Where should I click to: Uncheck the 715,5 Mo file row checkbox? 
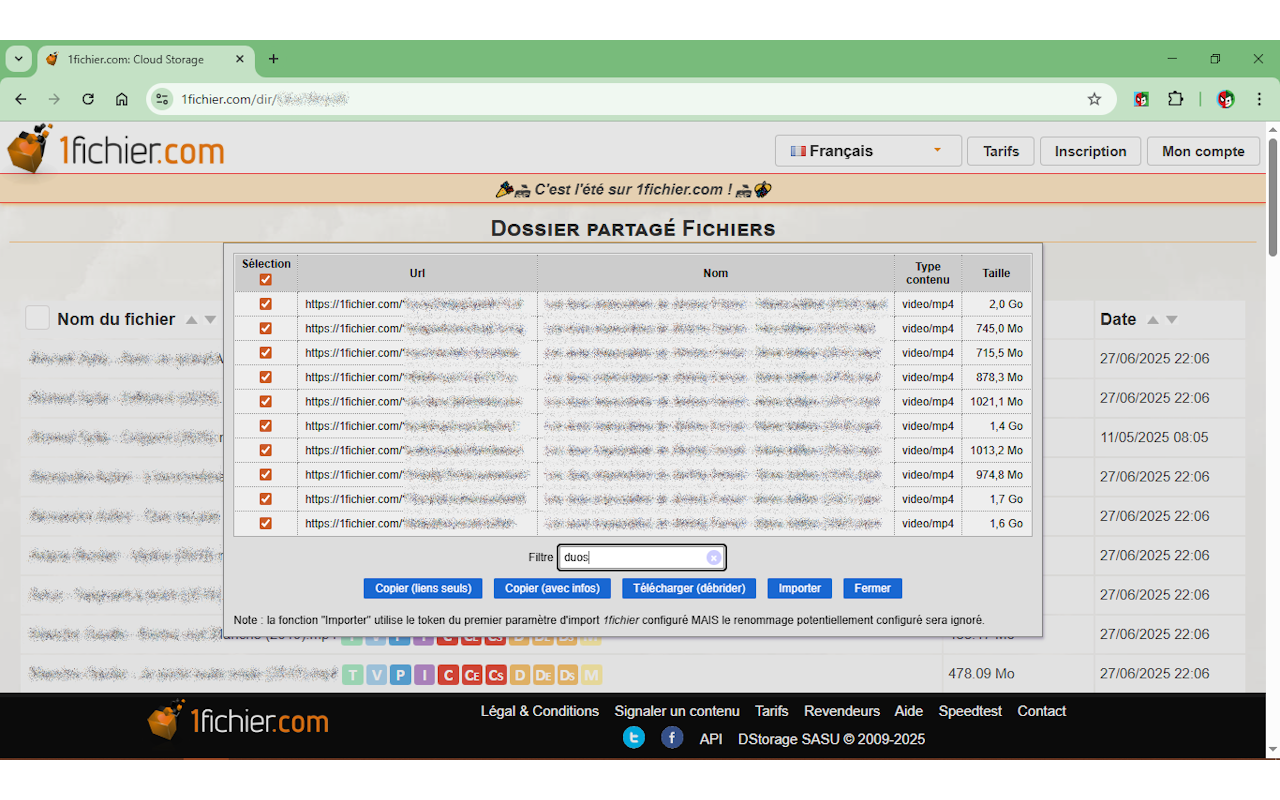[x=266, y=353]
